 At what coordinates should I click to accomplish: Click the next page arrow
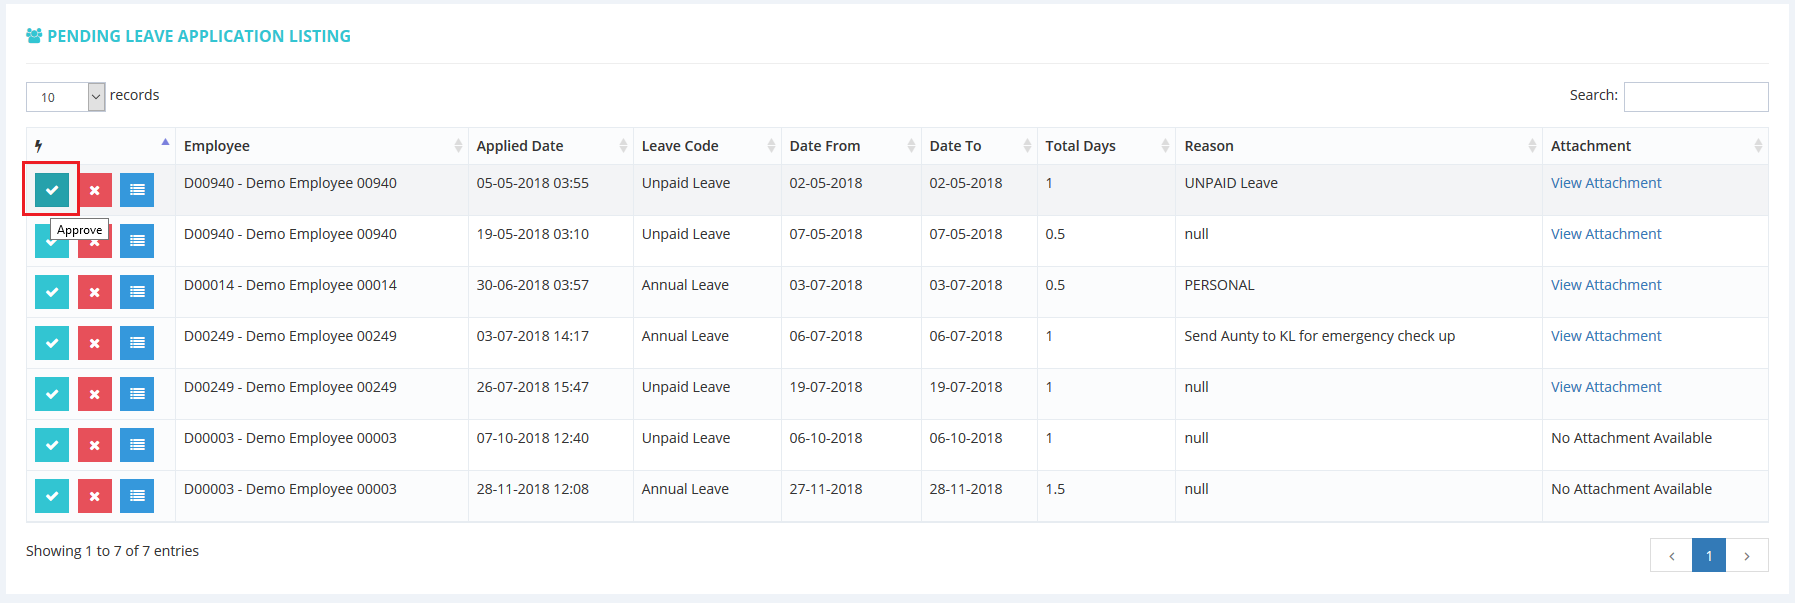click(x=1747, y=556)
